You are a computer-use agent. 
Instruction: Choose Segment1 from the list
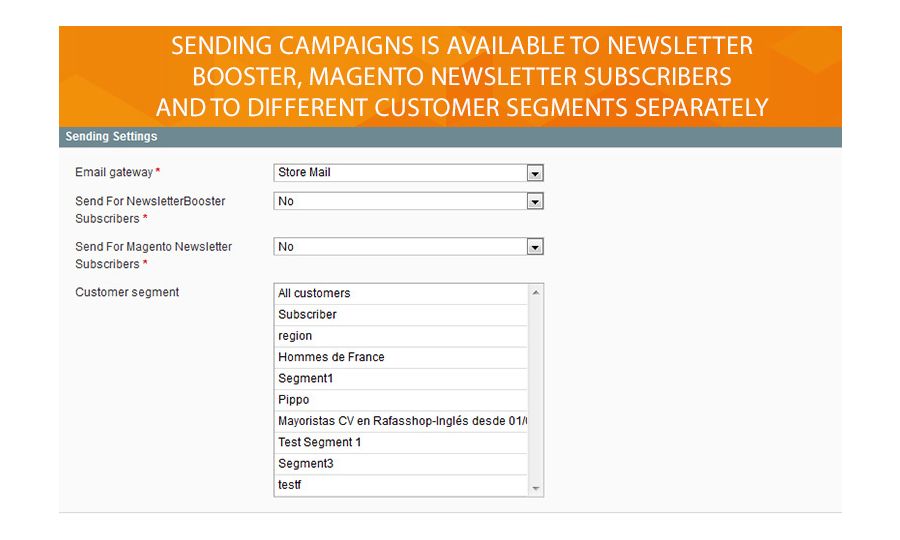400,379
